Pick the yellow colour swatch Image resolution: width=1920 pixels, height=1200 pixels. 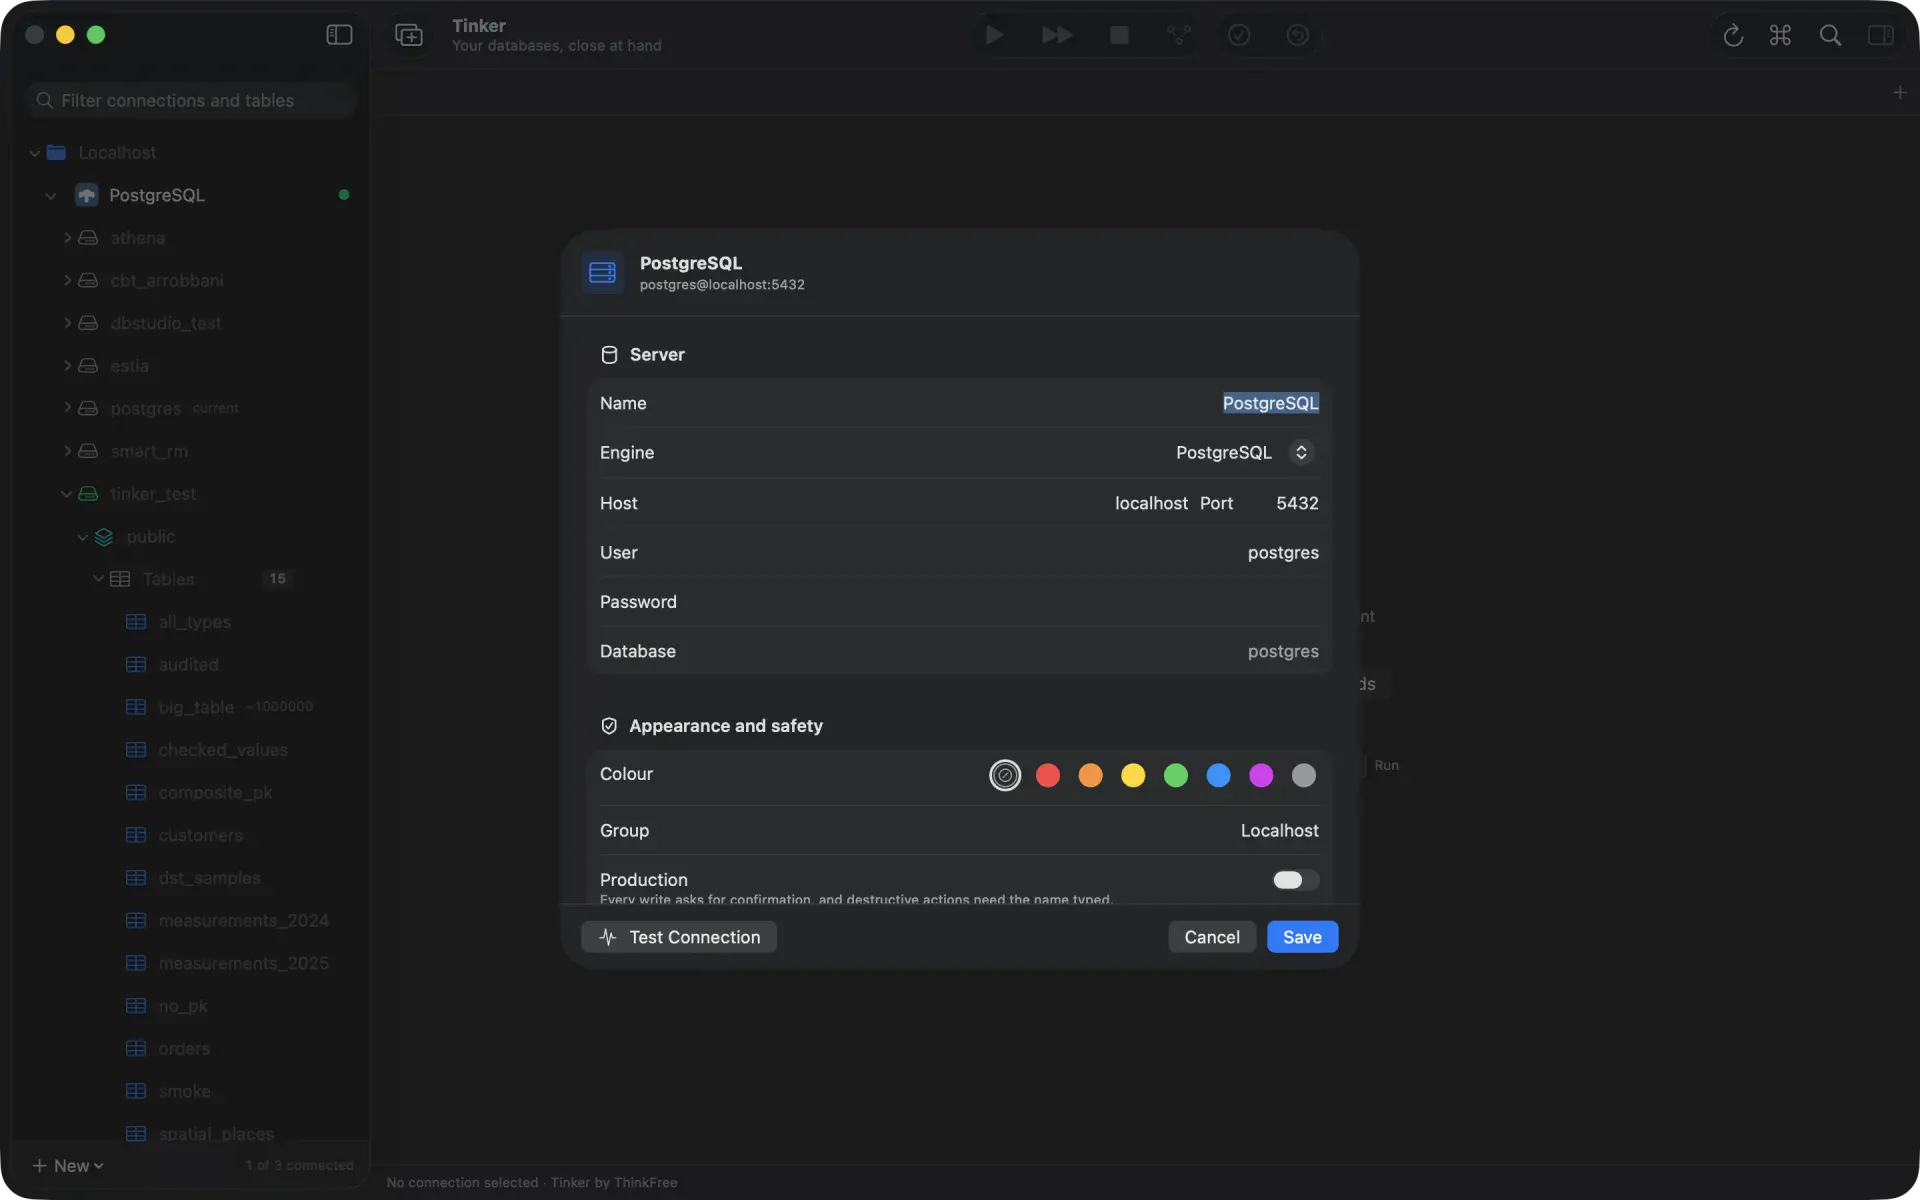1133,775
